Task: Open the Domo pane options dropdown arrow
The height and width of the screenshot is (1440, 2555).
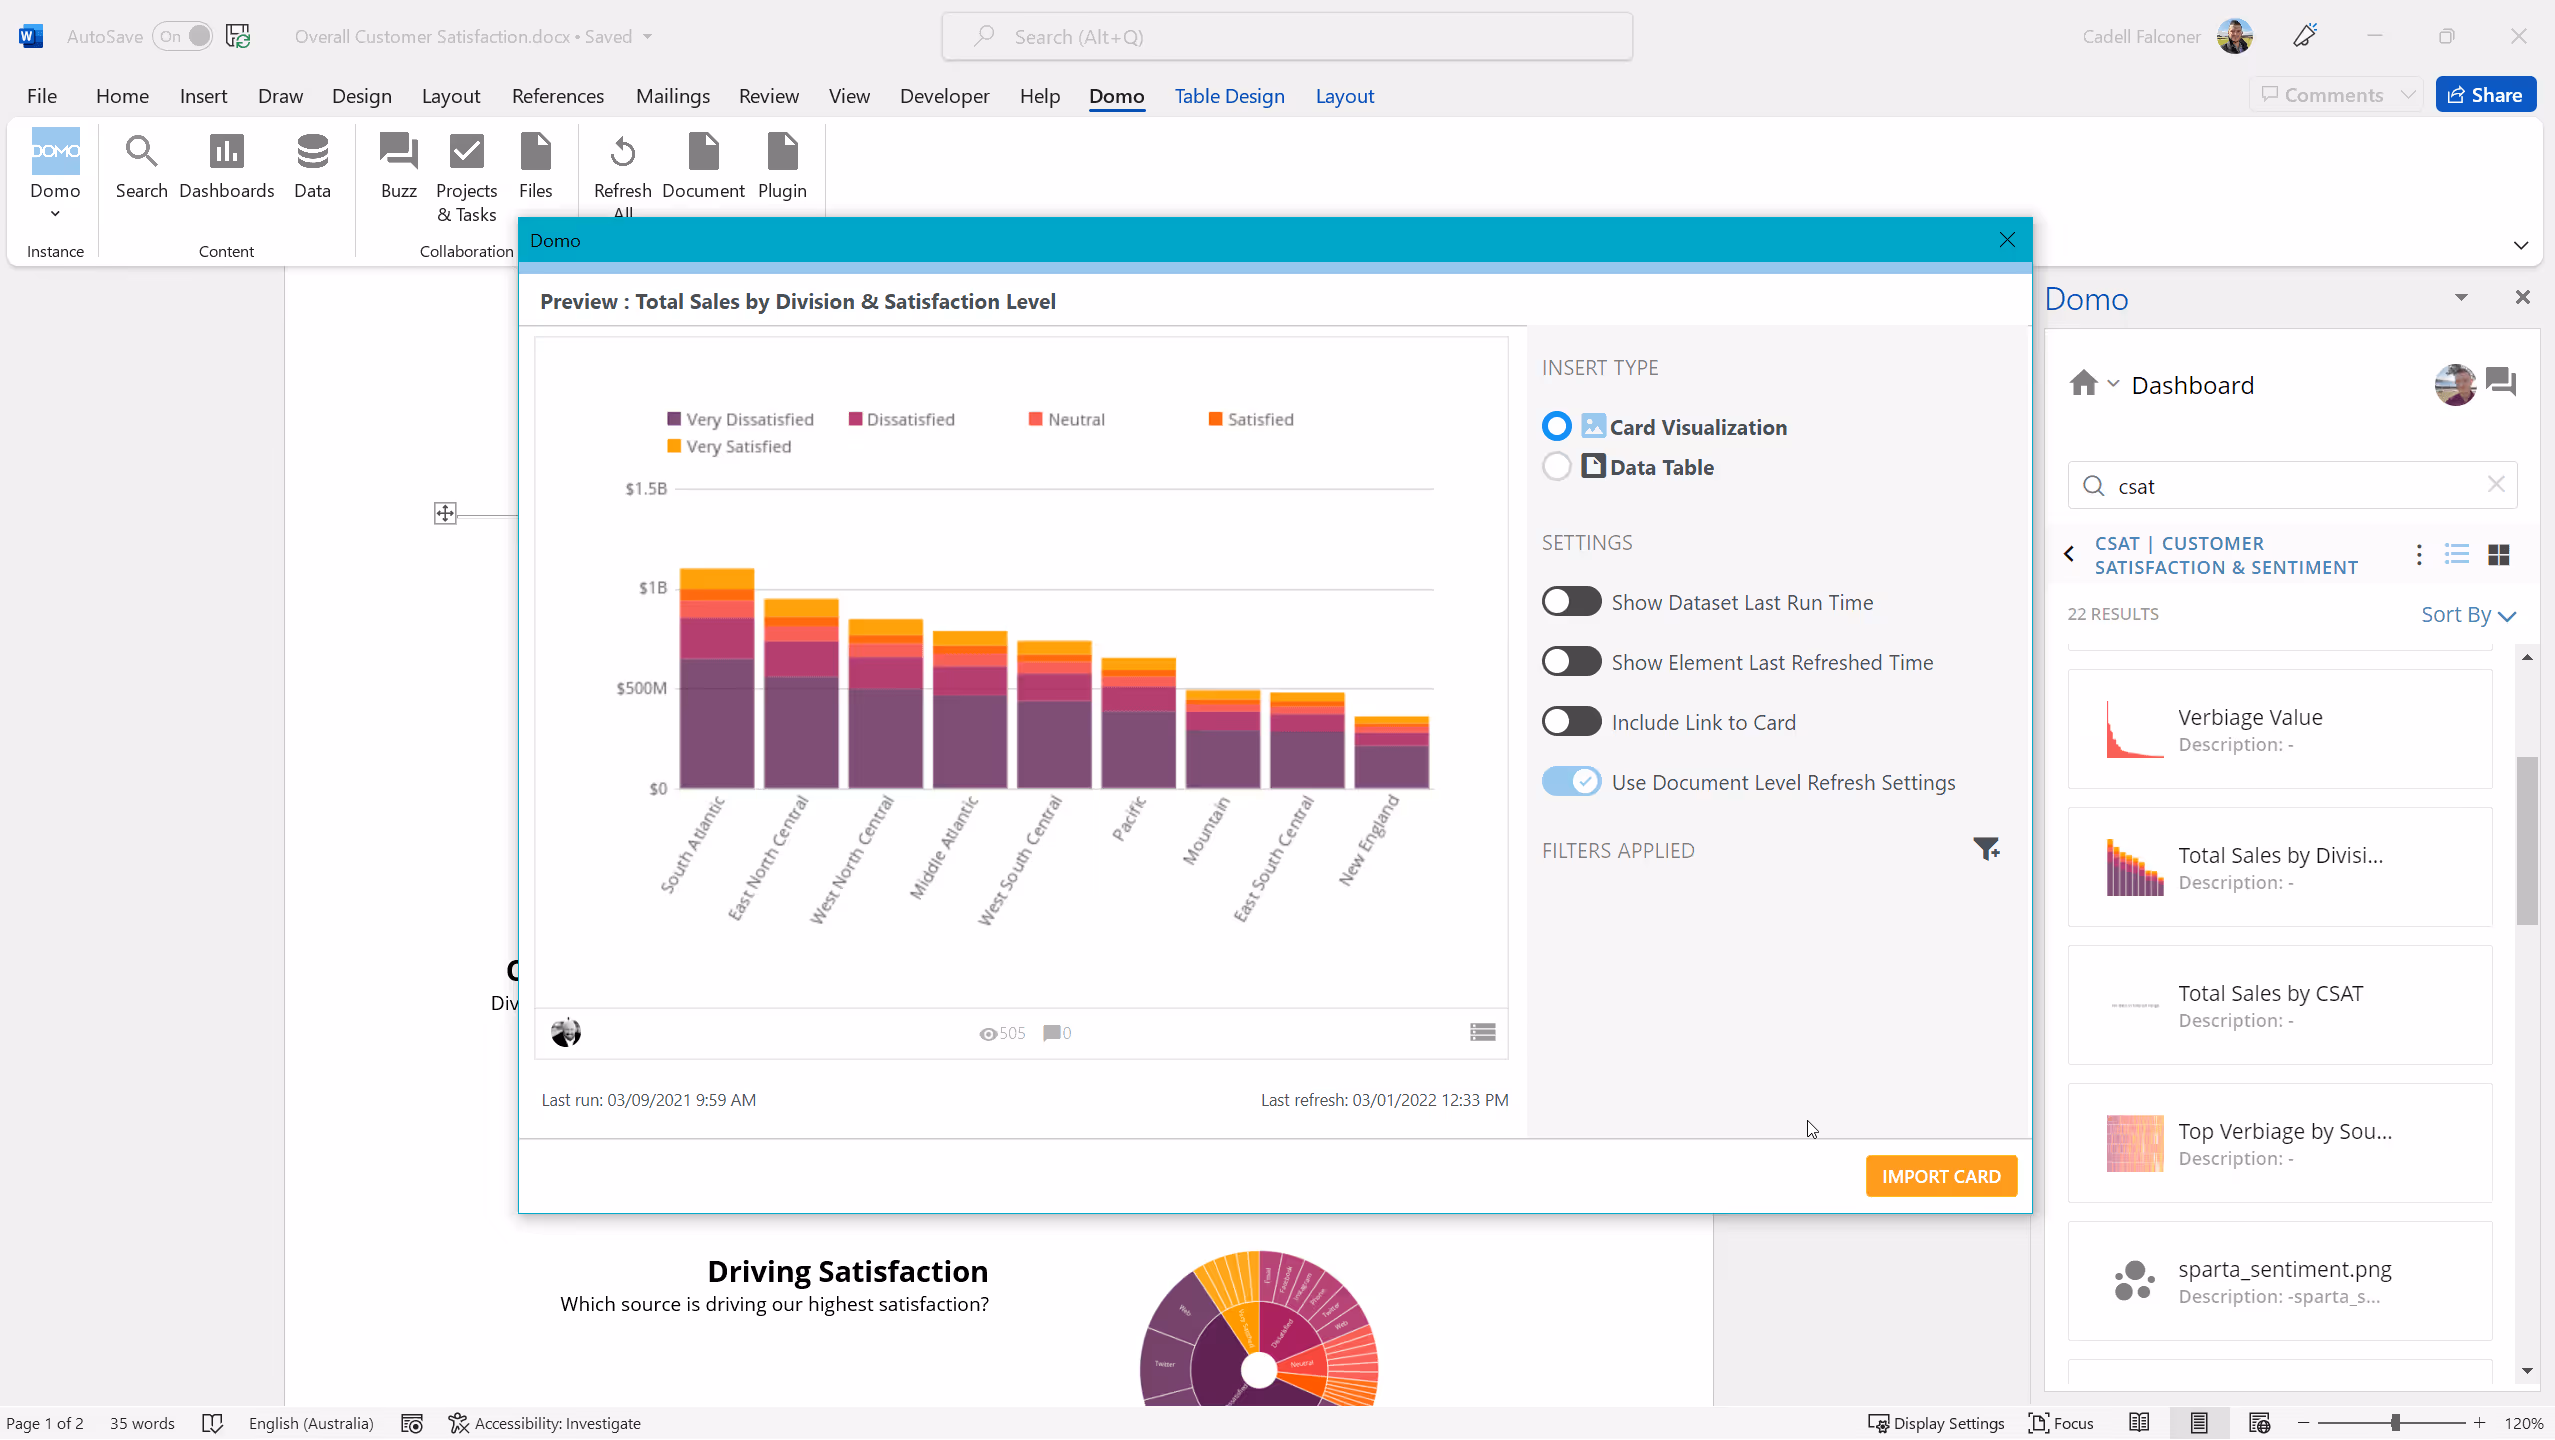Action: (2461, 298)
